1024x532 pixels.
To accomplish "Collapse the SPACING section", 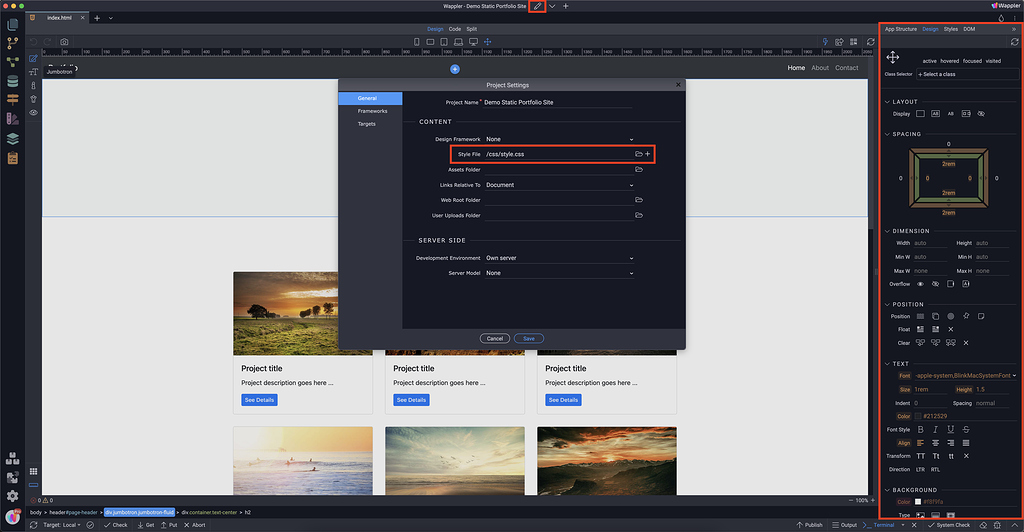I will click(x=888, y=134).
